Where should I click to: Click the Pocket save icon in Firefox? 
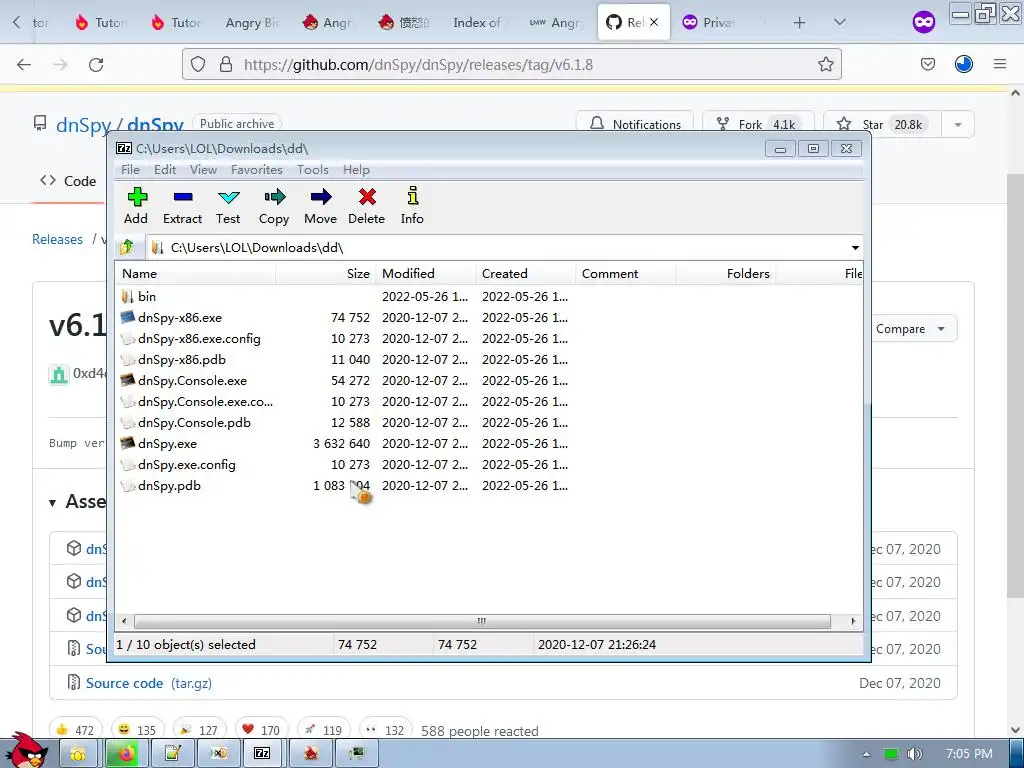pyautogui.click(x=928, y=64)
